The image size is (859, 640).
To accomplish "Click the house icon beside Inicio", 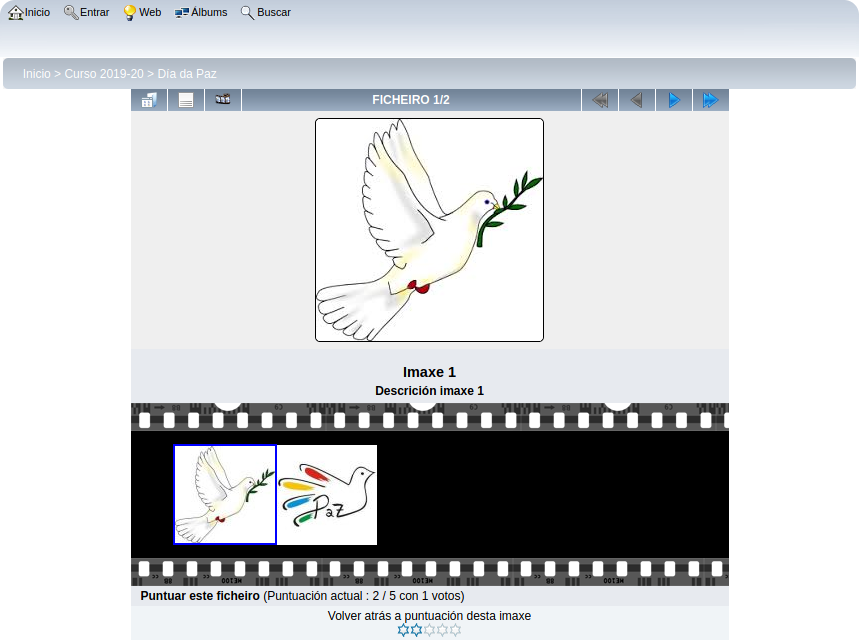I will click(15, 13).
